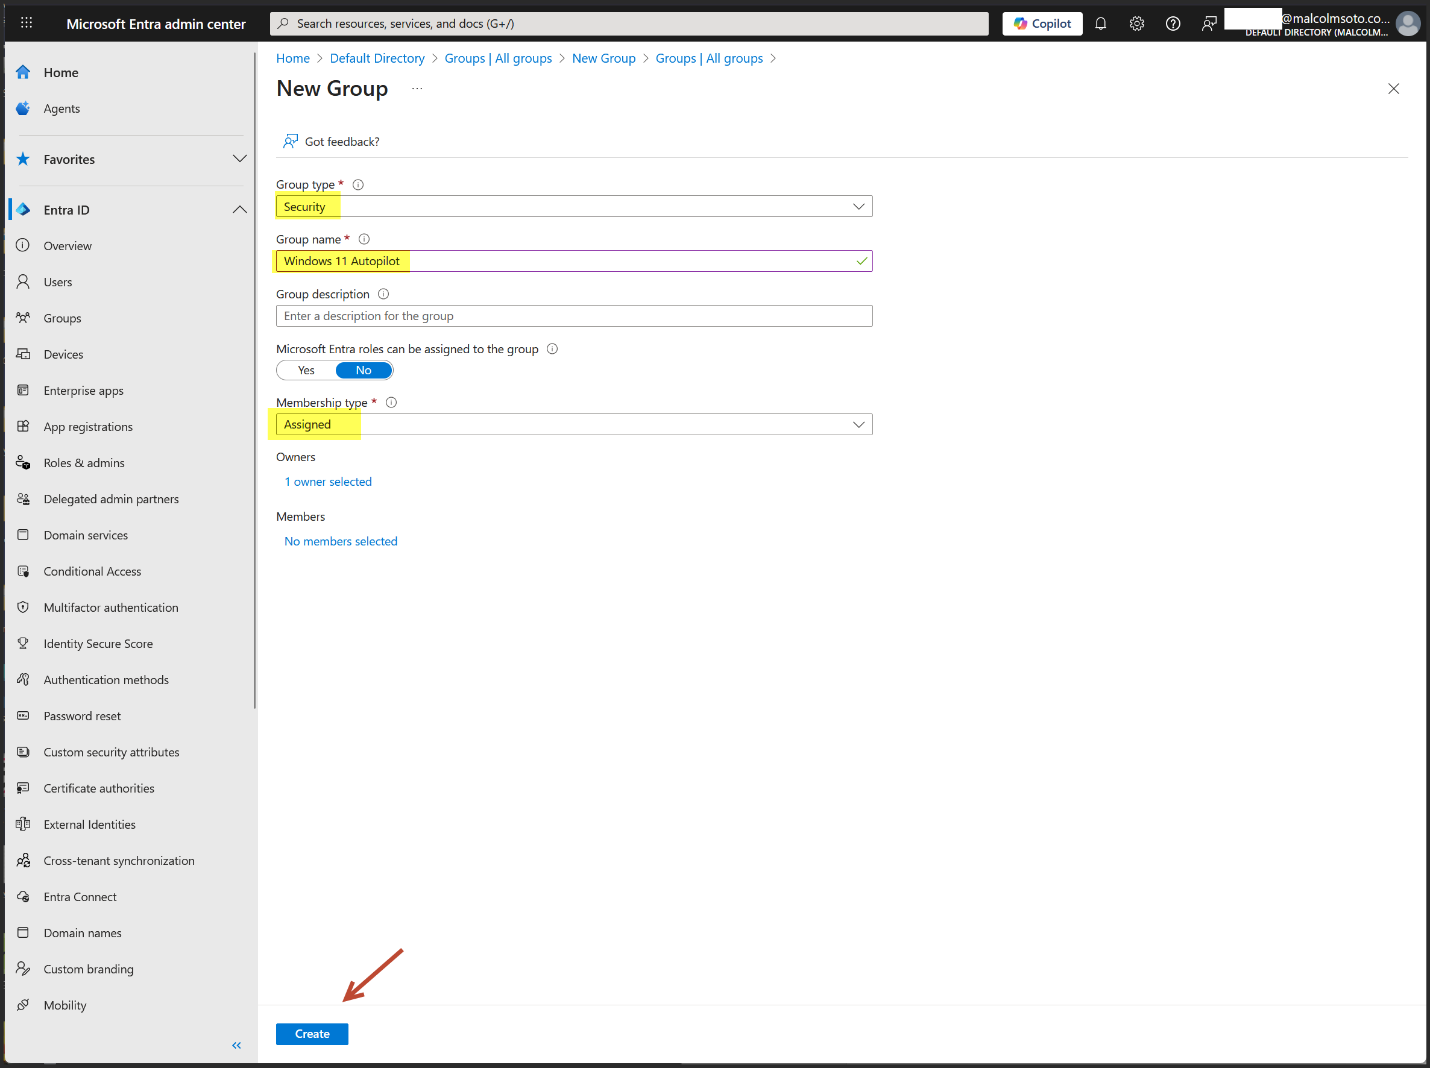Collapse sidebar with double chevron icon

click(237, 1045)
